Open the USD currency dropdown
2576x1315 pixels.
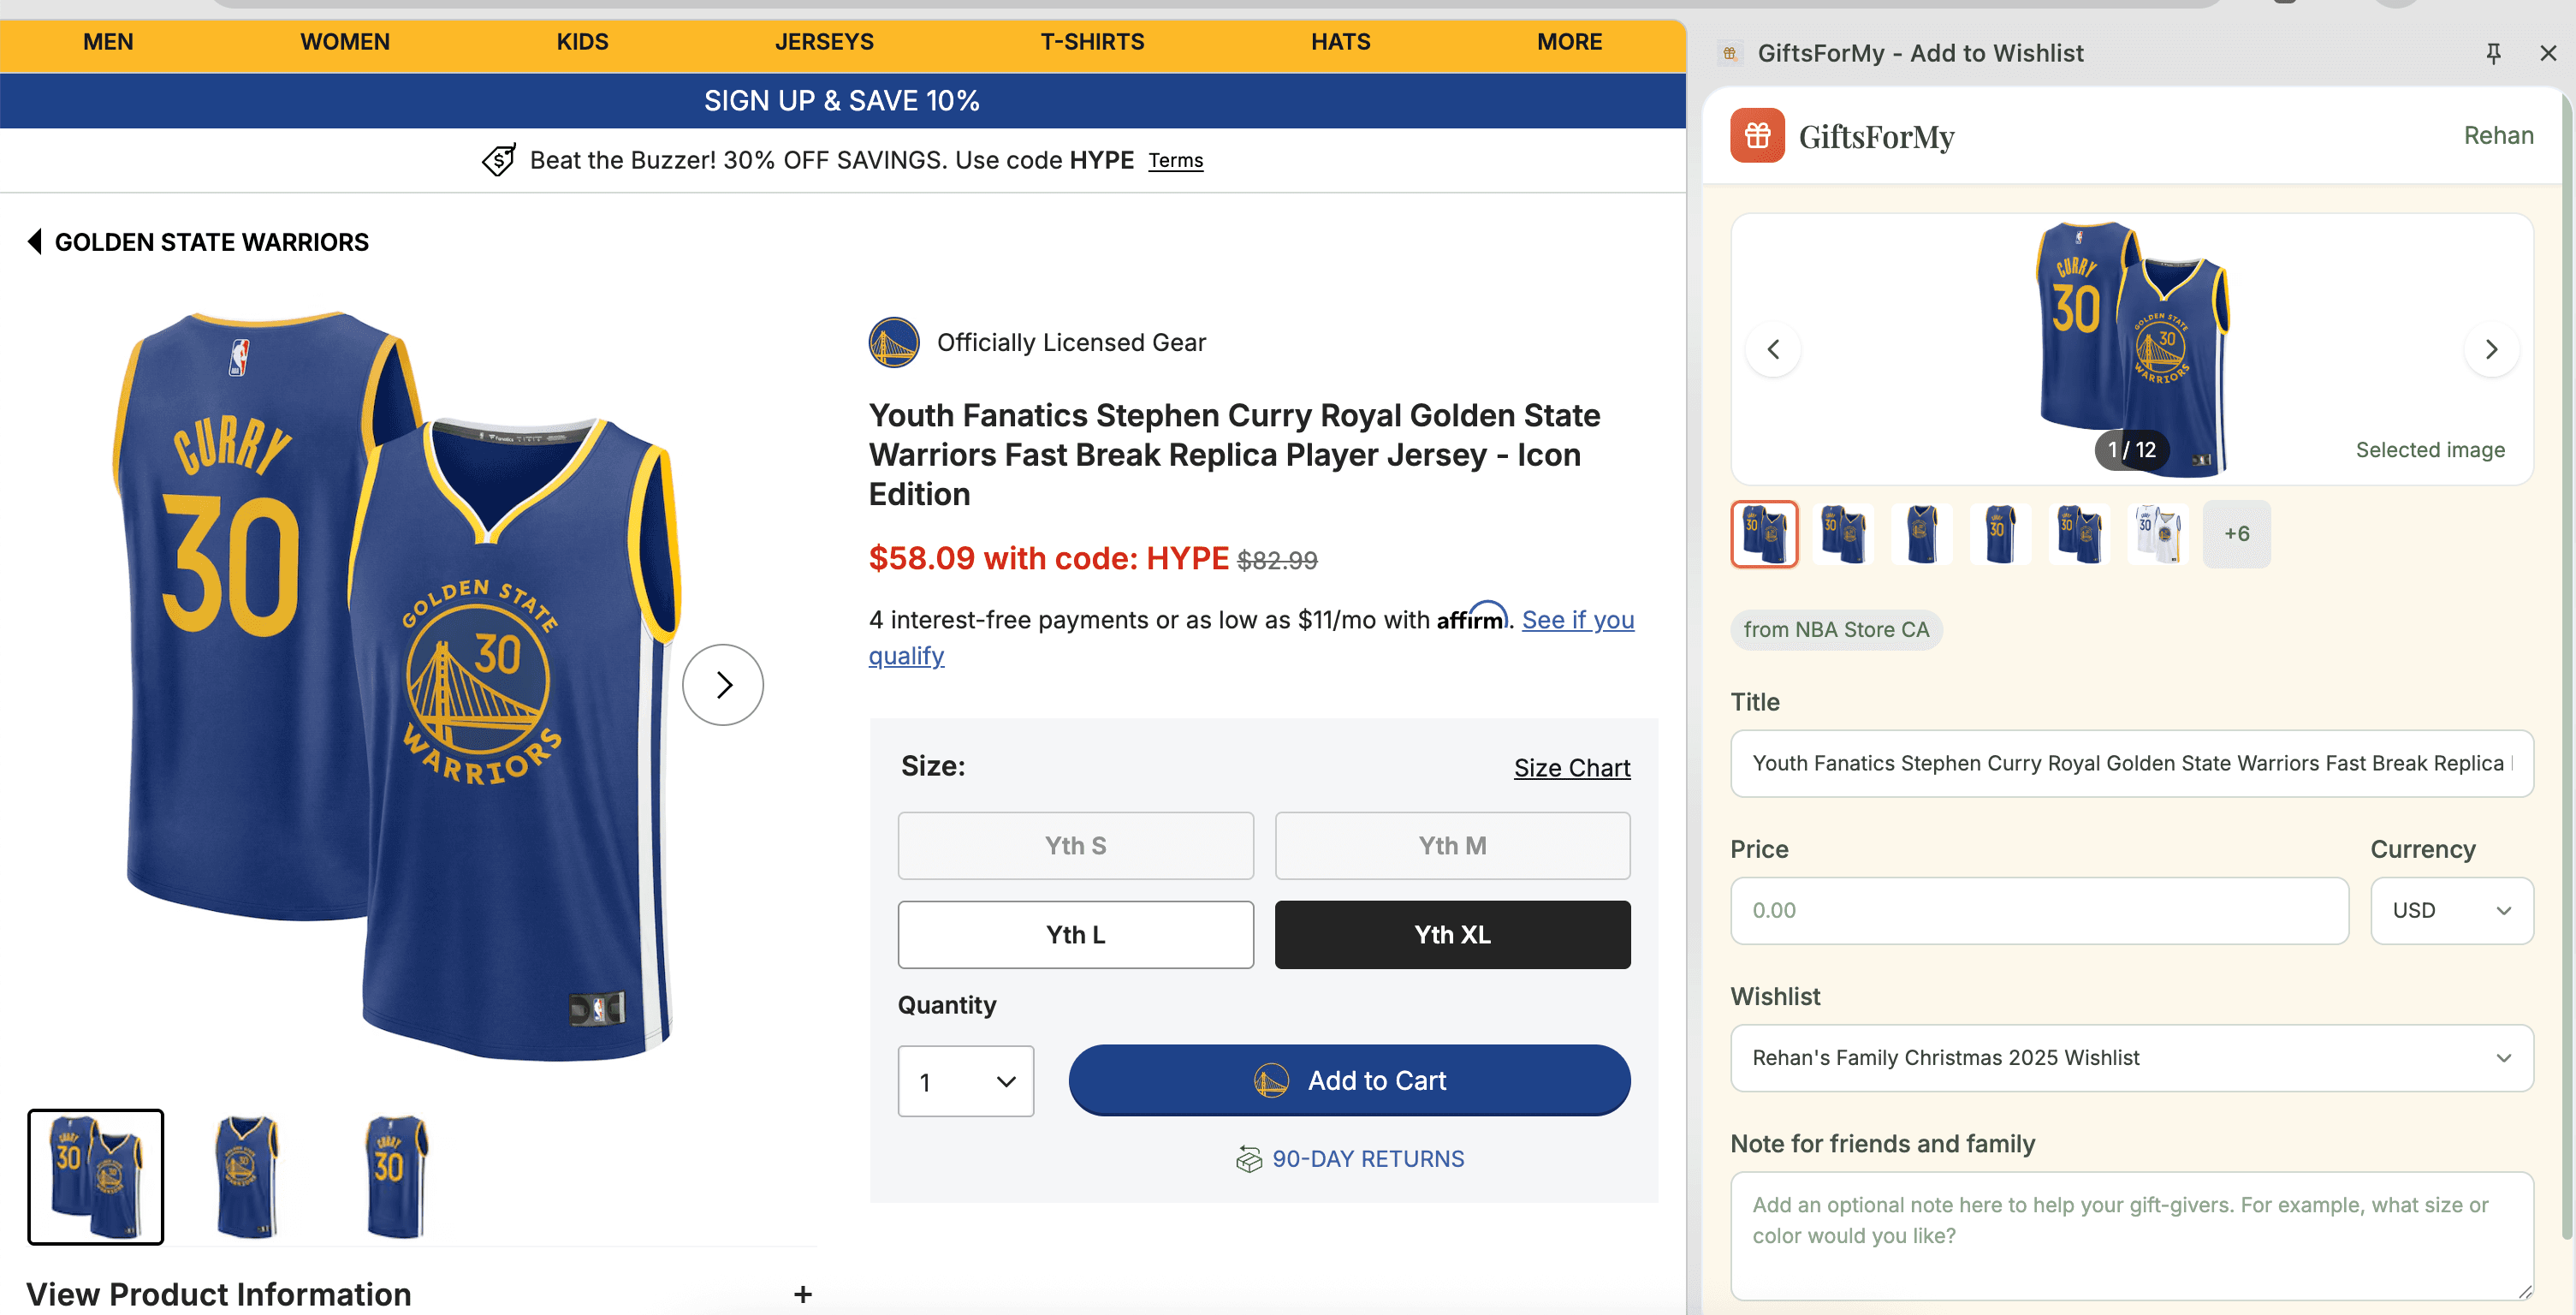(x=2451, y=910)
